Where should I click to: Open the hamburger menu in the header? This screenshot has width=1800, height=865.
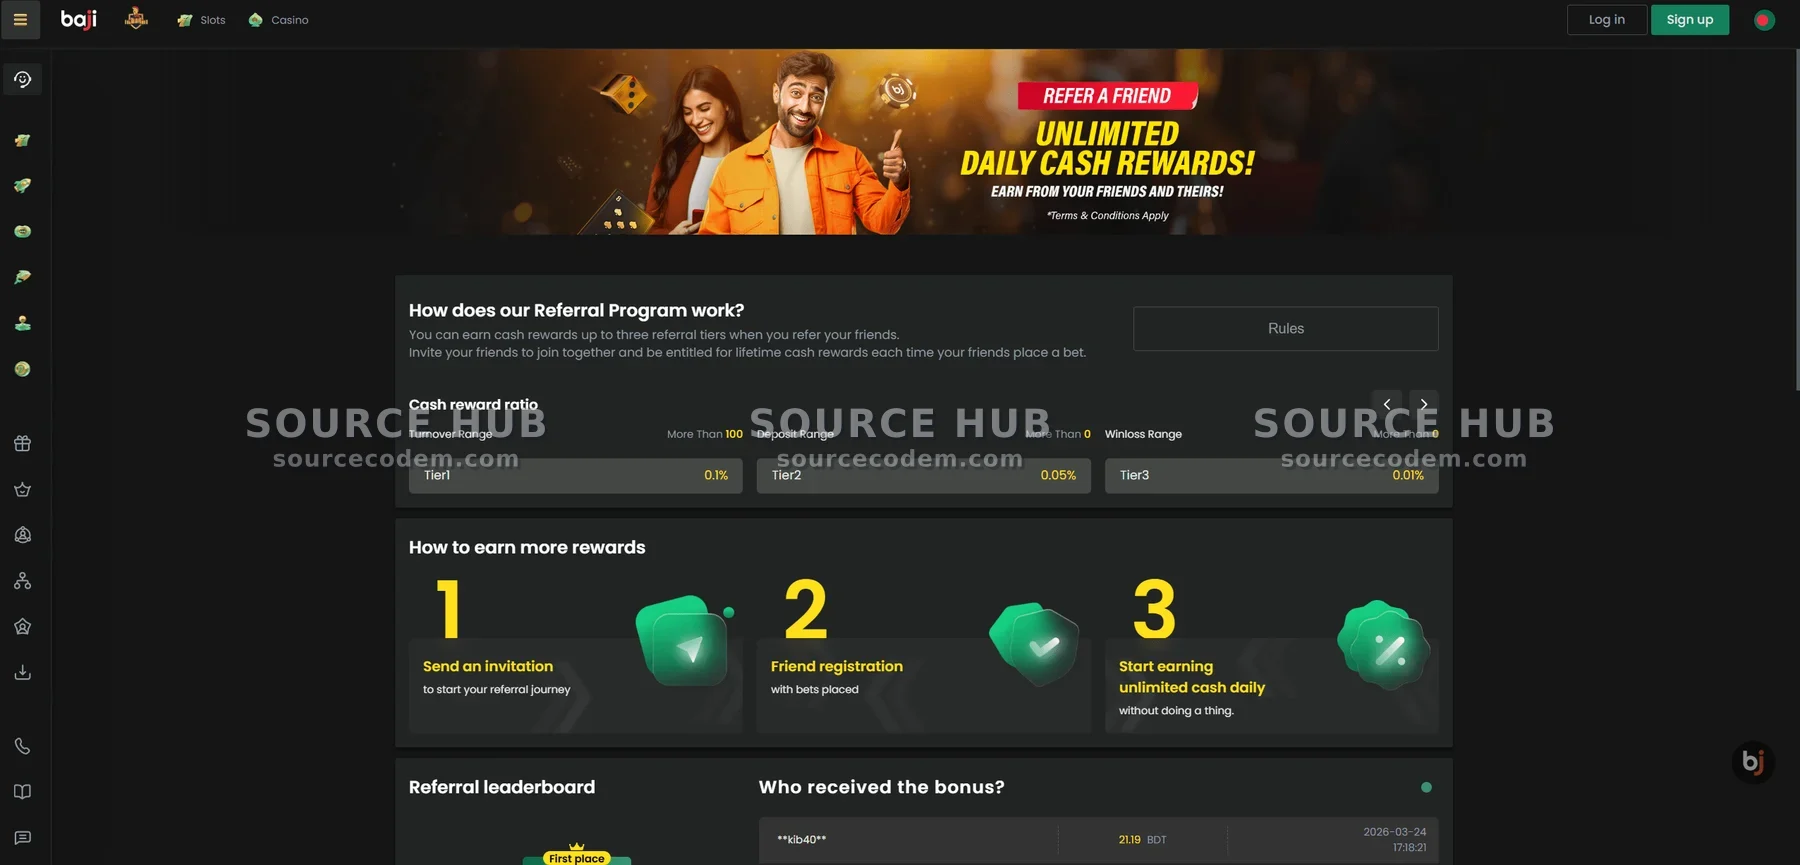tap(20, 20)
